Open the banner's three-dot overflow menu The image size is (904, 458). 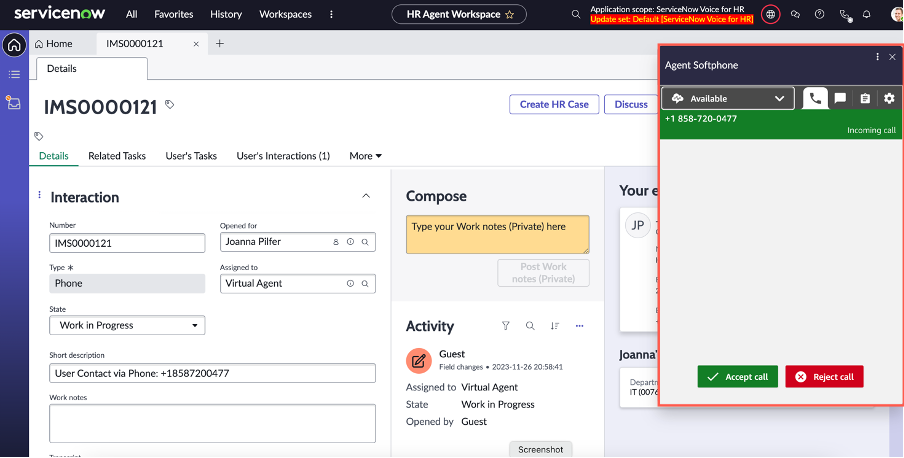click(332, 14)
